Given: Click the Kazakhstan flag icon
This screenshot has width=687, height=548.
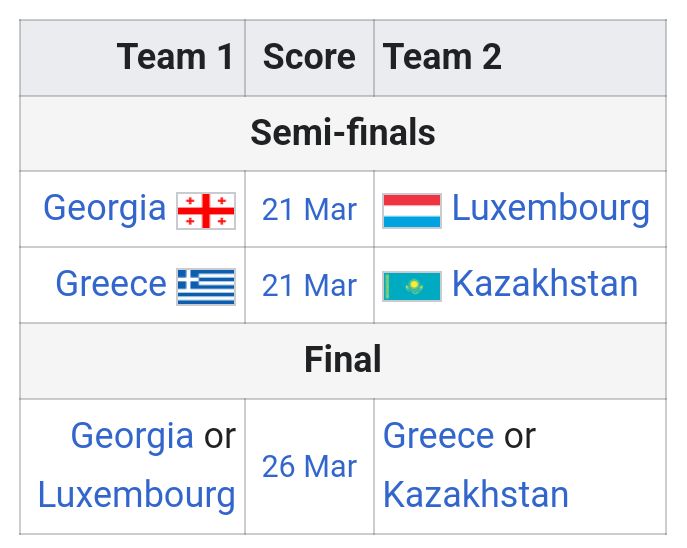Looking at the screenshot, I should (x=412, y=286).
